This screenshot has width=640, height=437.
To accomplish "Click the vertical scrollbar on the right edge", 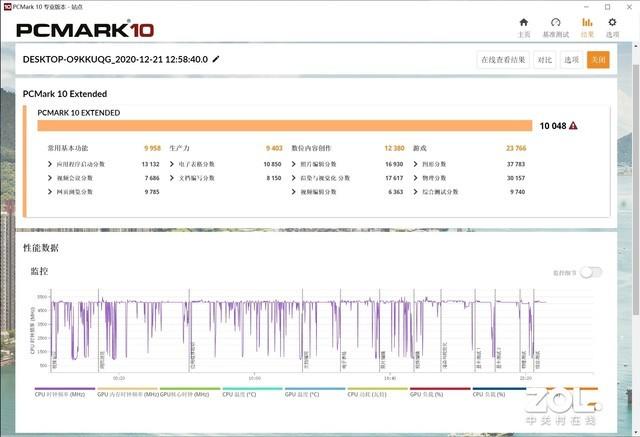I will (x=636, y=189).
